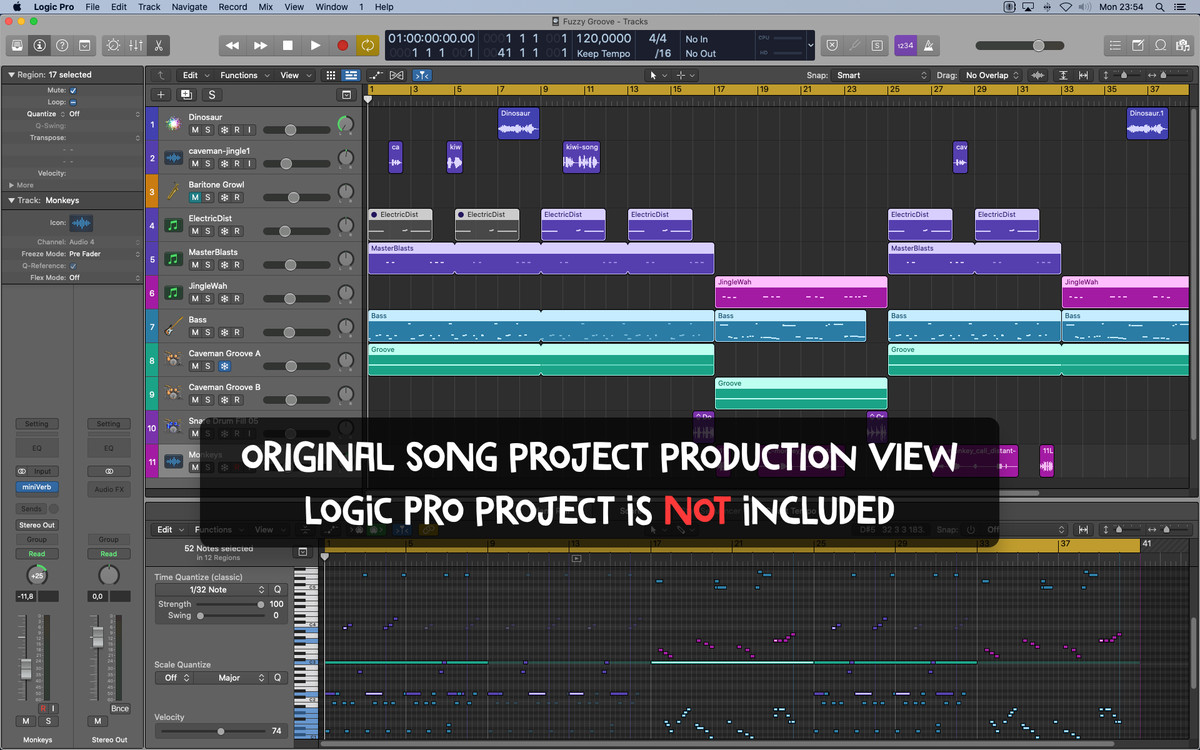Viewport: 1200px width, 750px height.
Task: Toggle the purple count-in 1234 button
Action: pos(904,45)
